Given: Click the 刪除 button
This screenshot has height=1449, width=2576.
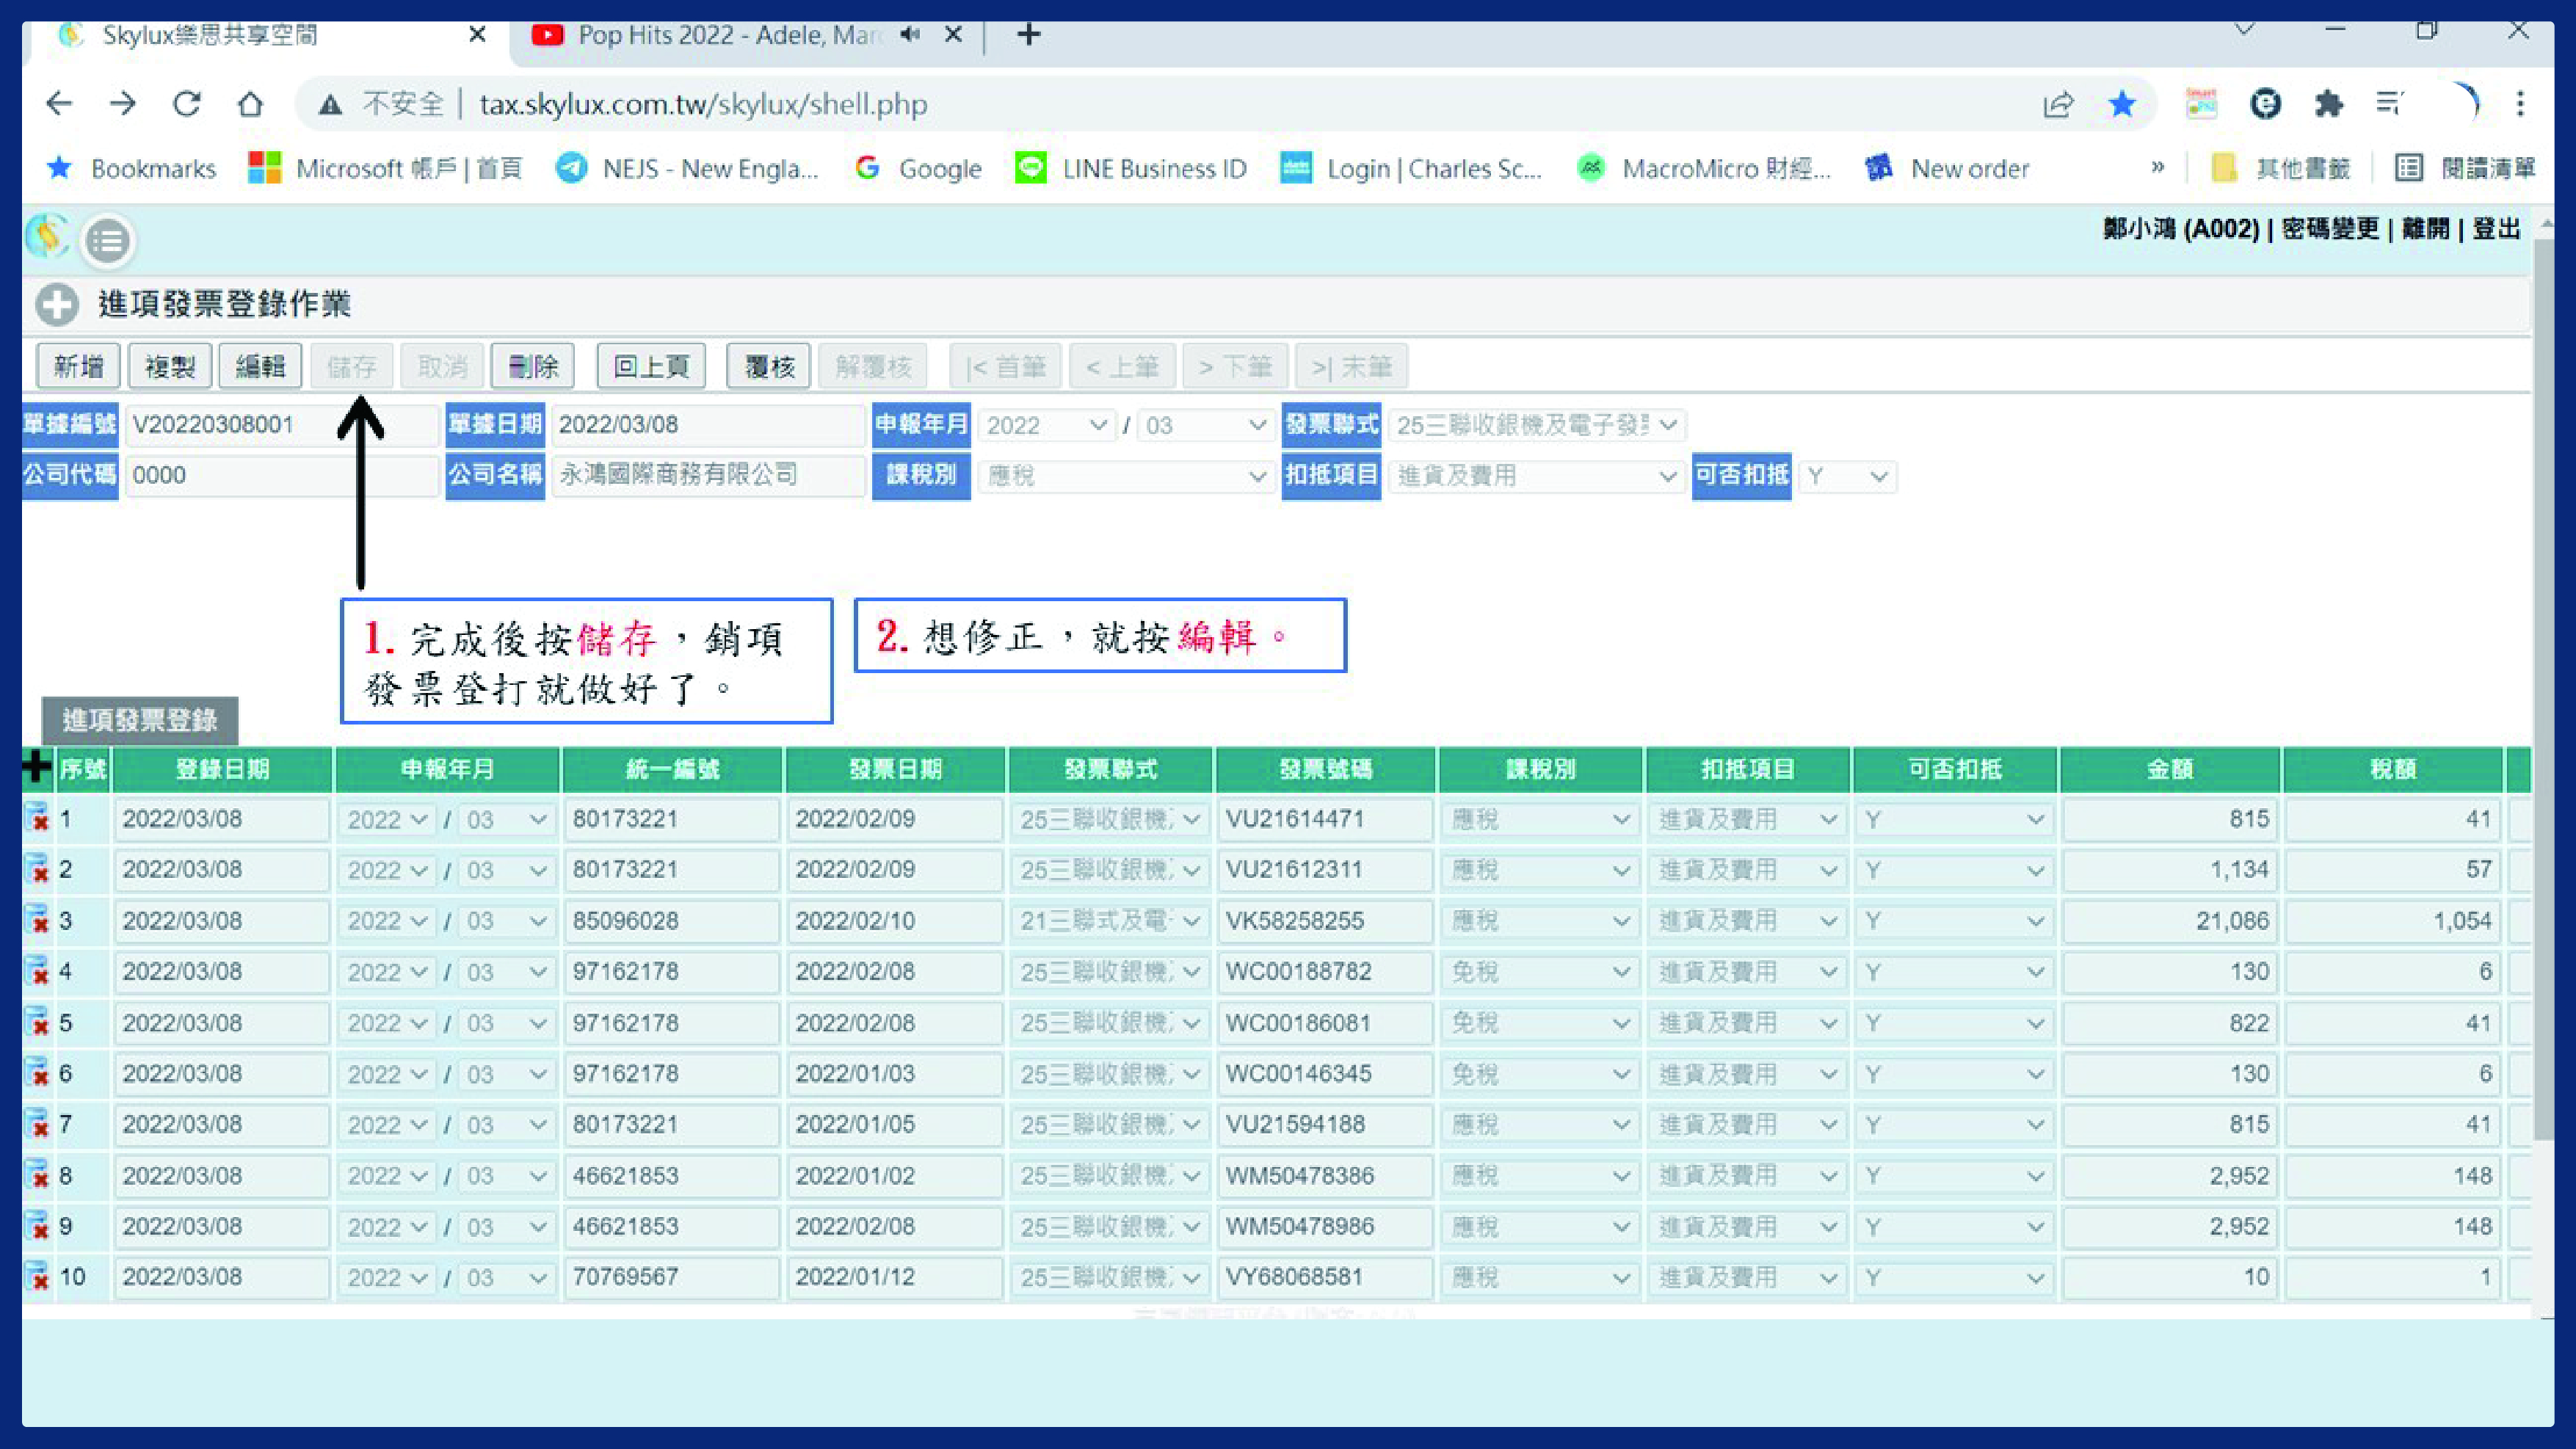Looking at the screenshot, I should [x=533, y=367].
